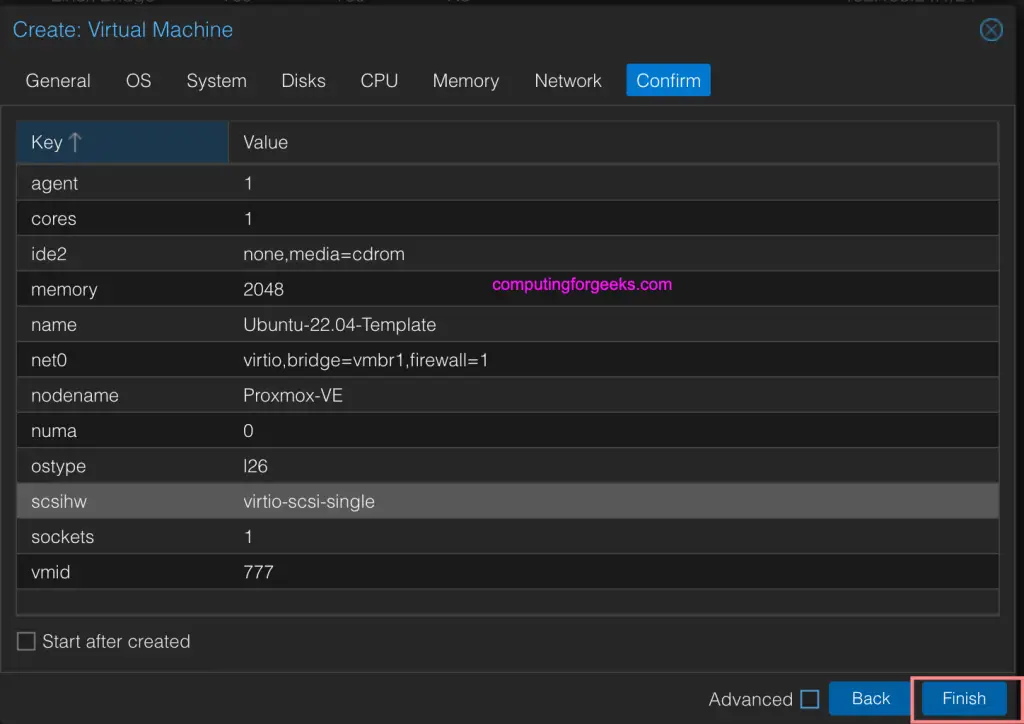
Task: Enable Start after created checkbox
Action: (26, 641)
